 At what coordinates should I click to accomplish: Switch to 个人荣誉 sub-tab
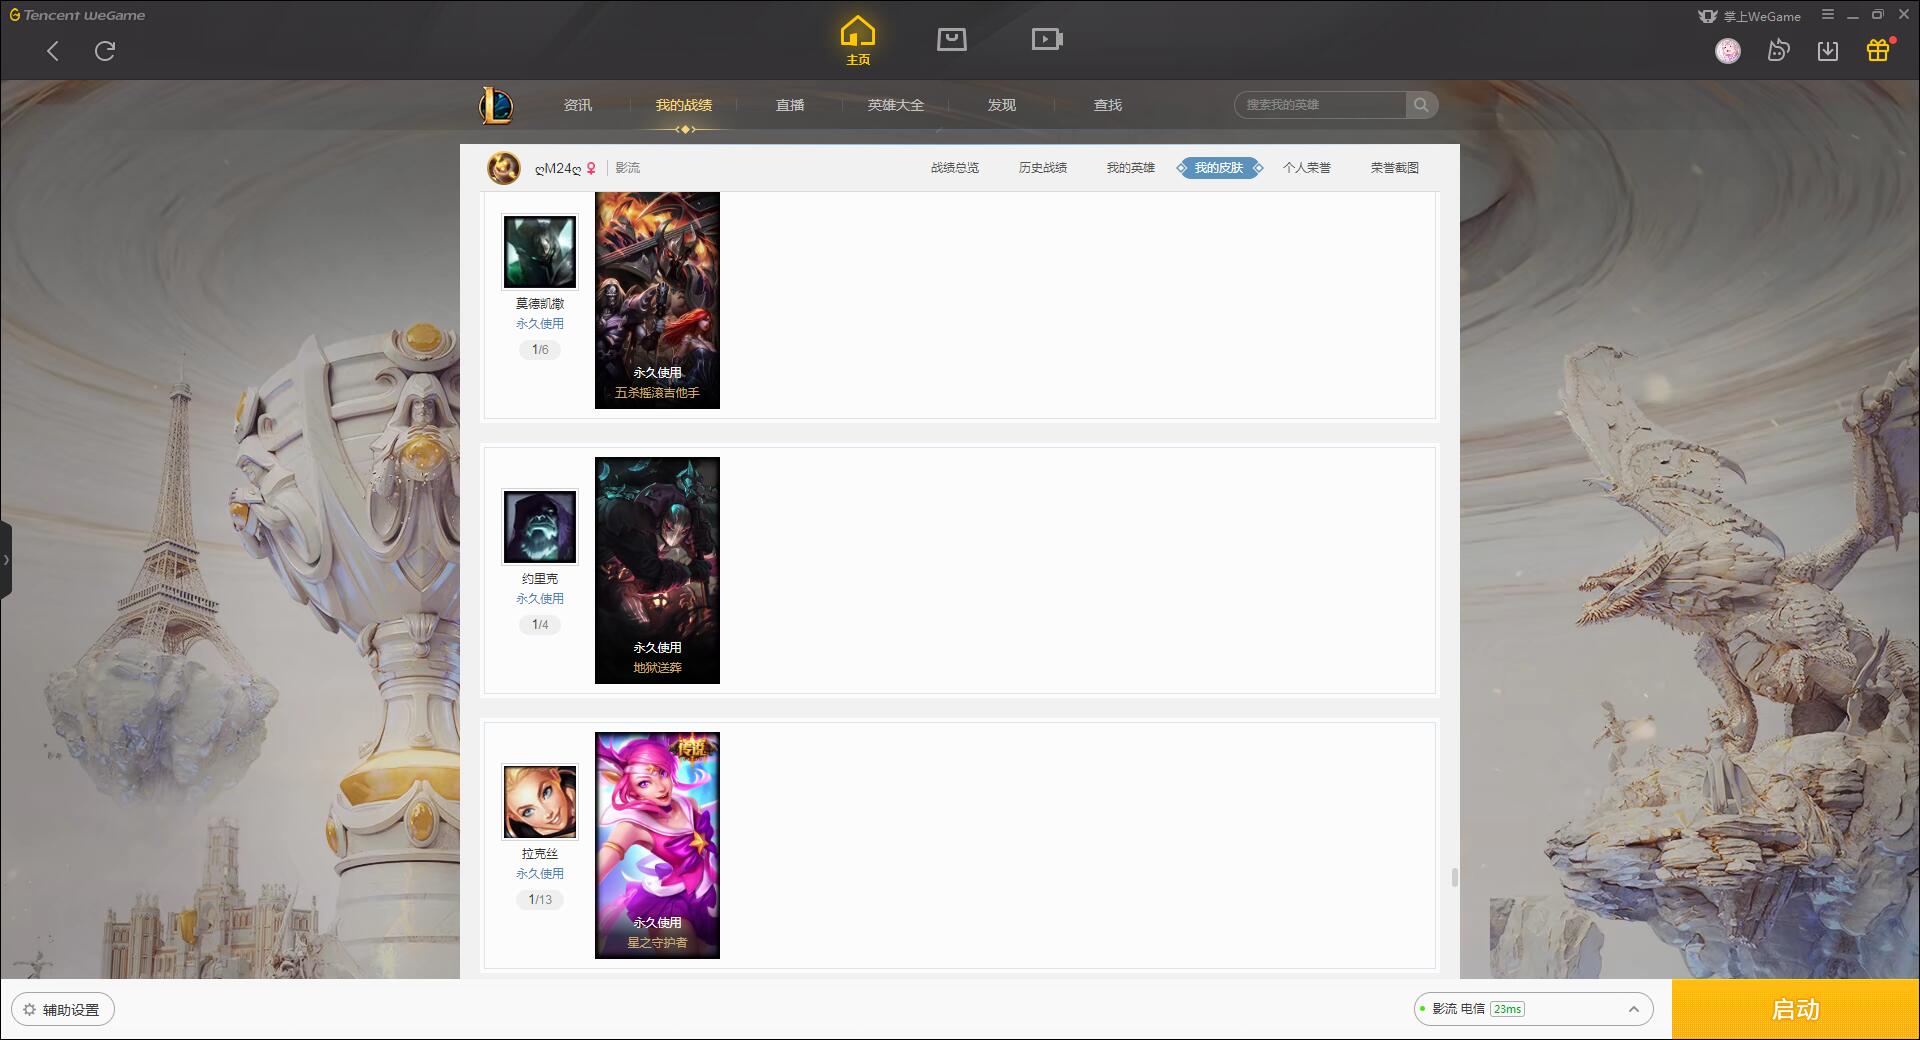click(x=1307, y=168)
